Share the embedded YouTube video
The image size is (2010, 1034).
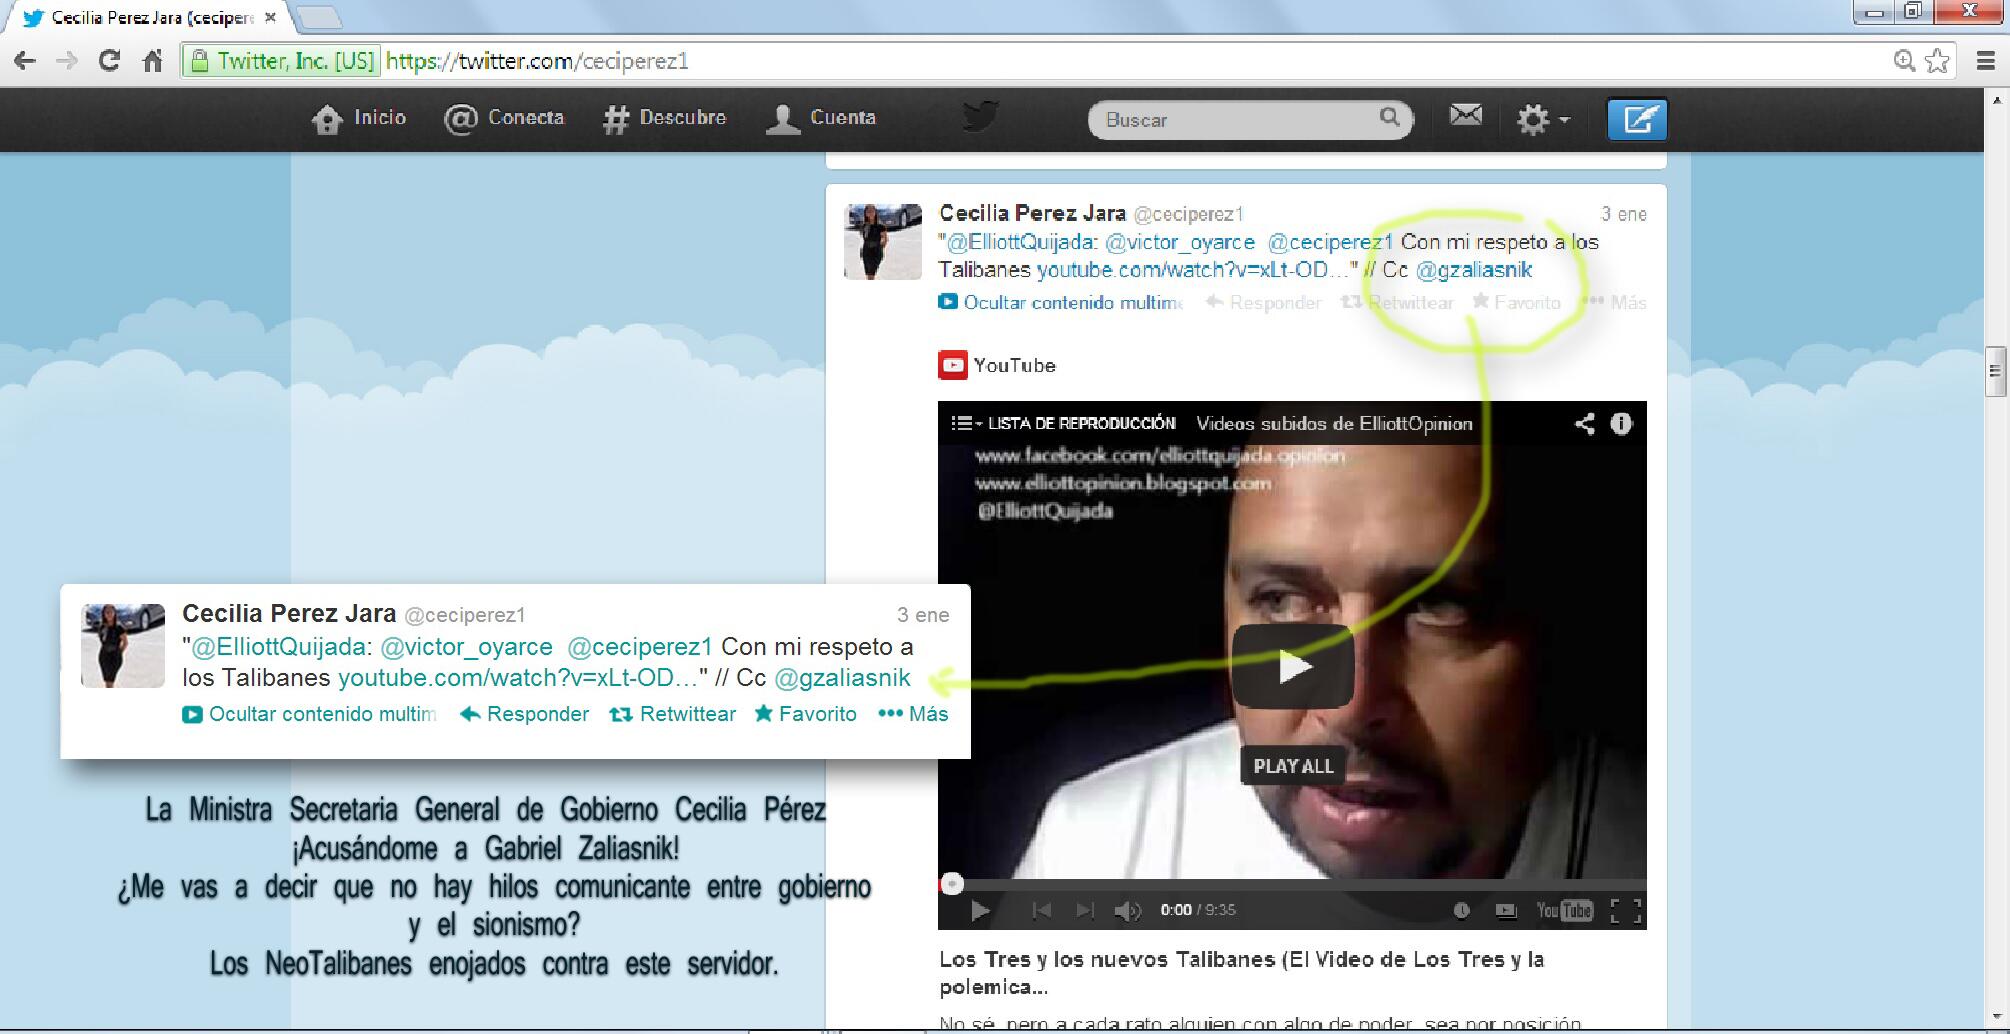(1585, 424)
